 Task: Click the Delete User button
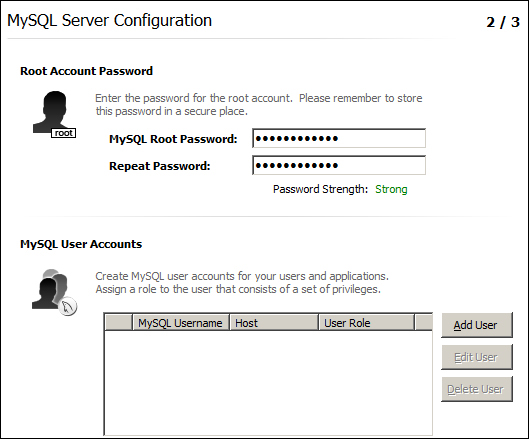(477, 389)
